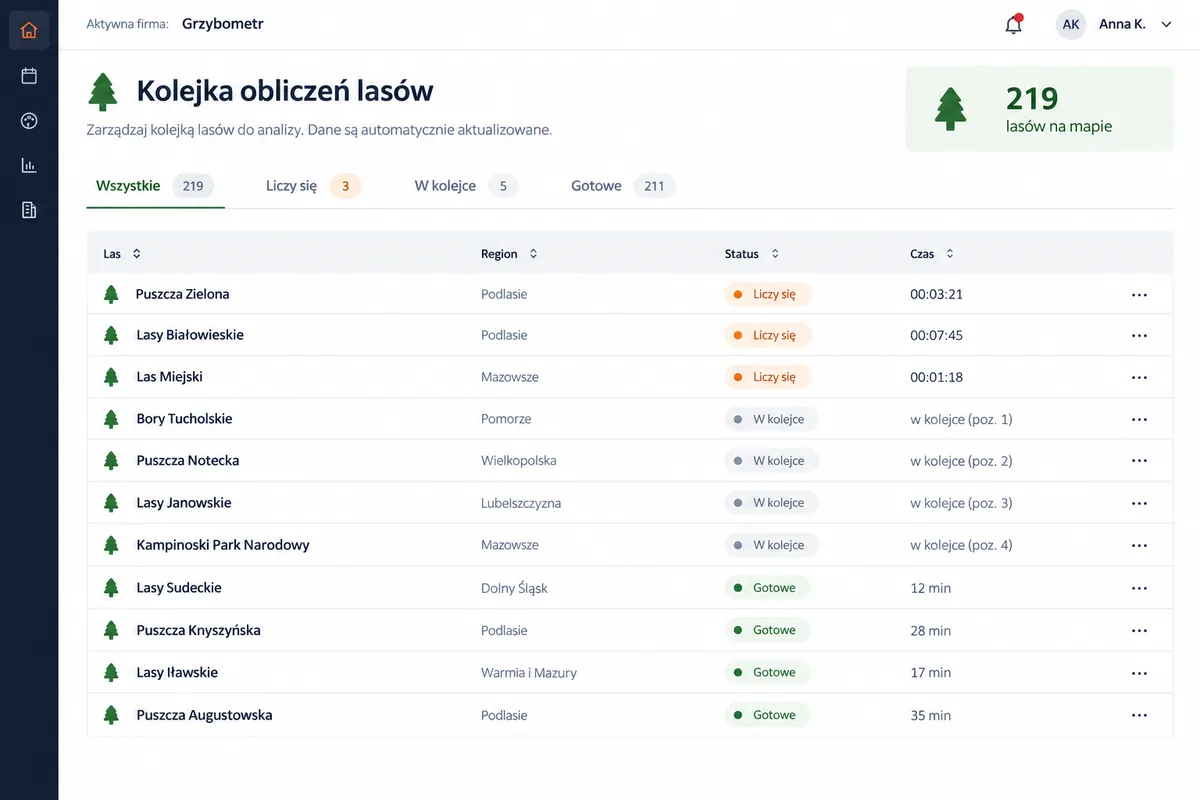Expand the Anna K. account menu chevron
This screenshot has width=1200, height=800.
pos(1166,25)
